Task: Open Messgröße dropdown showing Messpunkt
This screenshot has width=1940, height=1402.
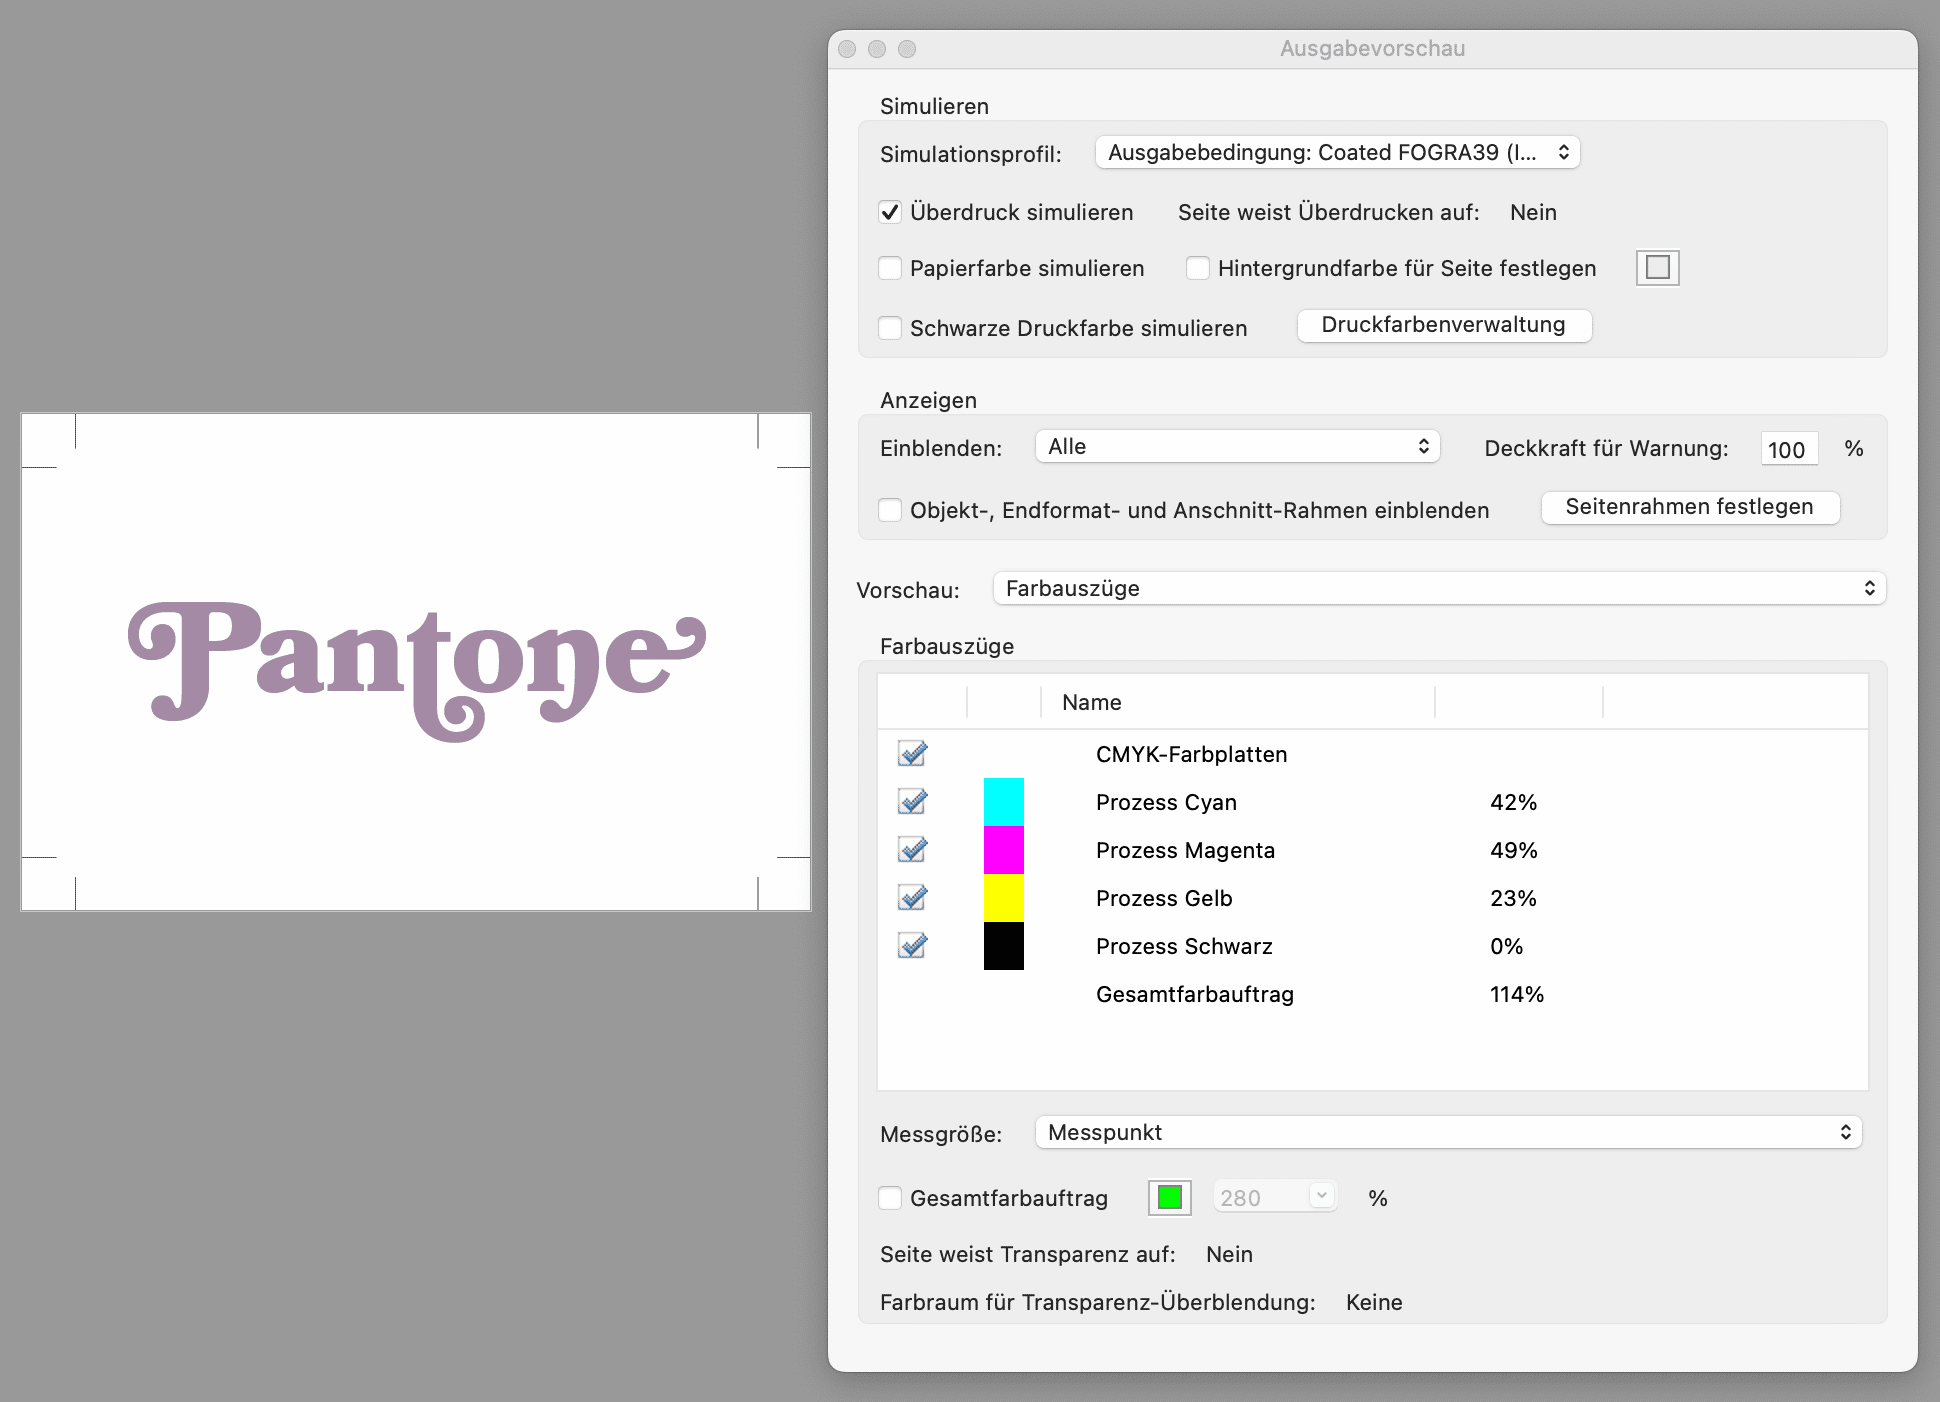Action: tap(1448, 1132)
